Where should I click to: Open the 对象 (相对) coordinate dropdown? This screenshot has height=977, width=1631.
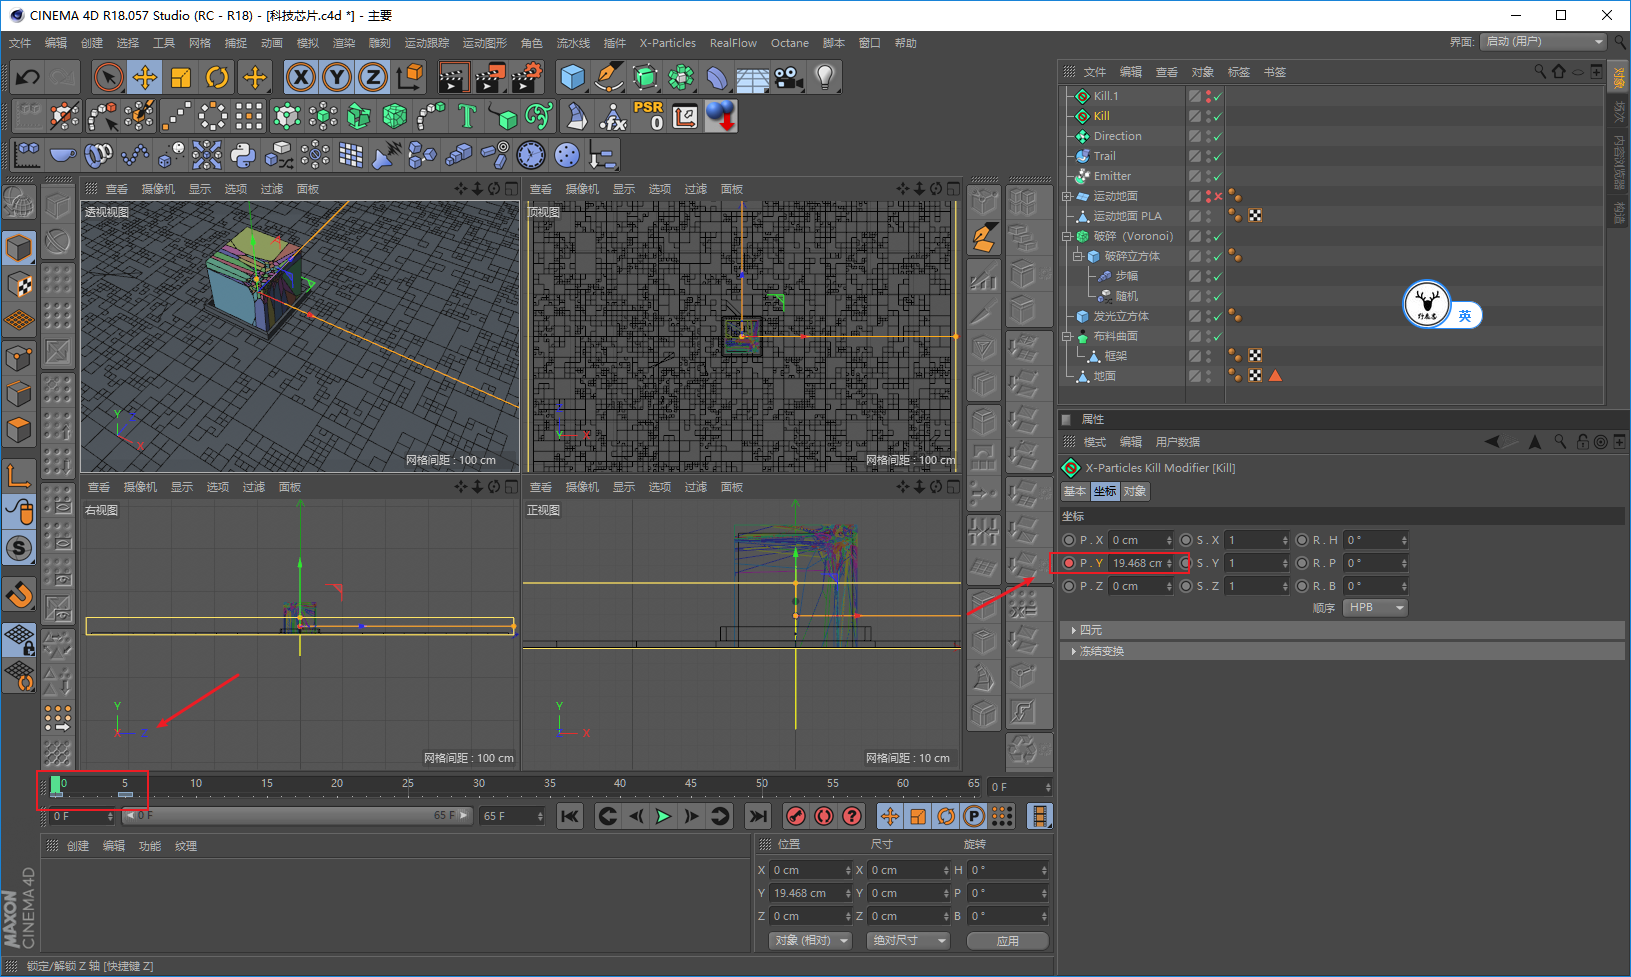point(810,941)
